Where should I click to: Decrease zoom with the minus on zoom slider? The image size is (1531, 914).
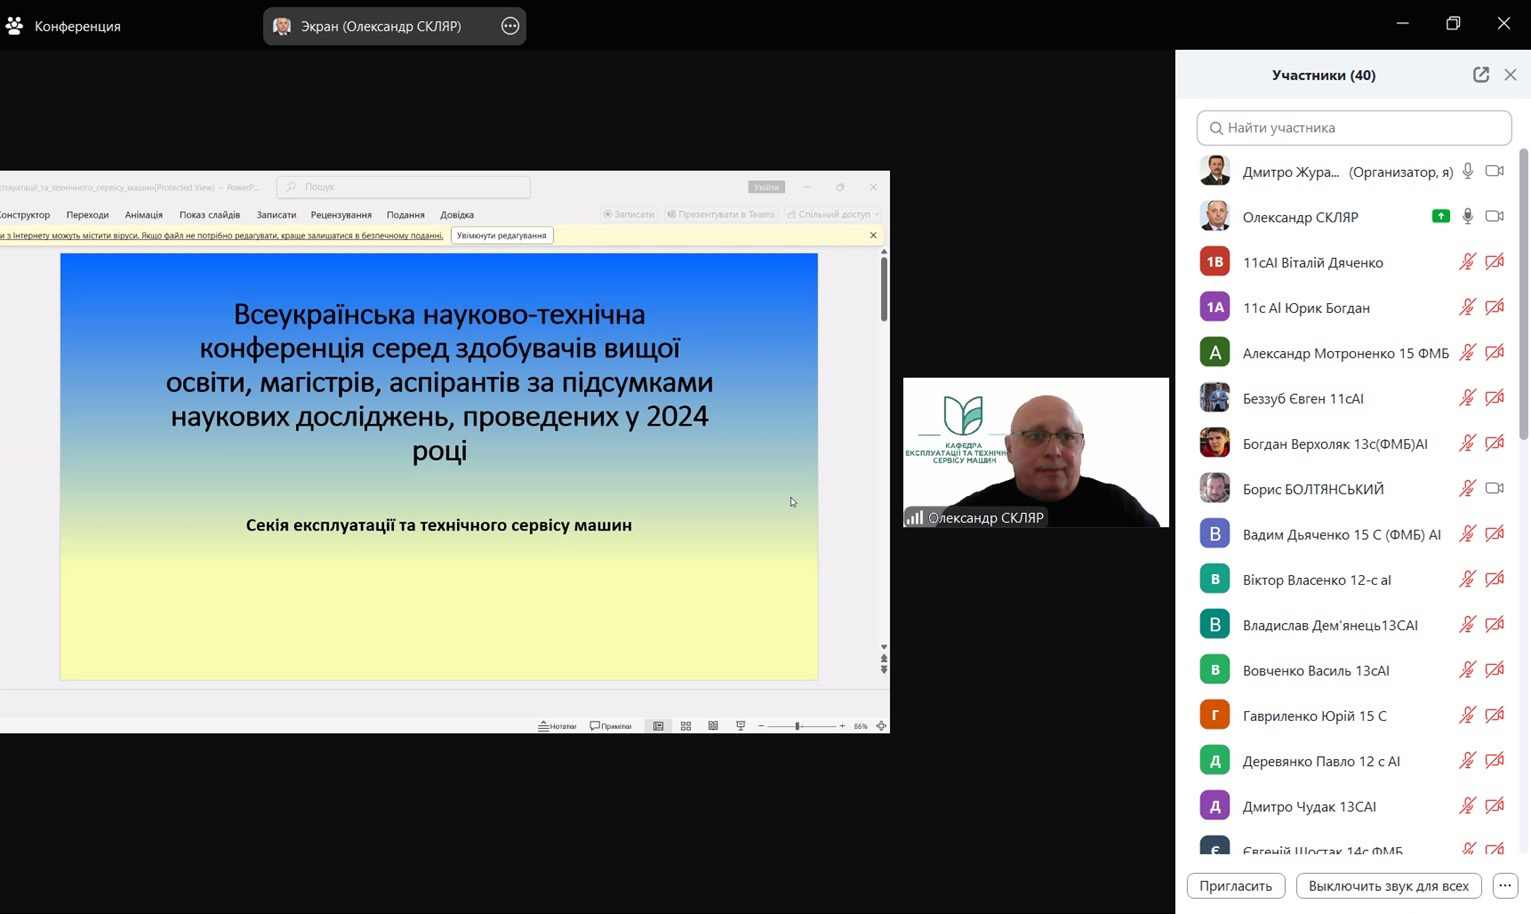pyautogui.click(x=761, y=725)
